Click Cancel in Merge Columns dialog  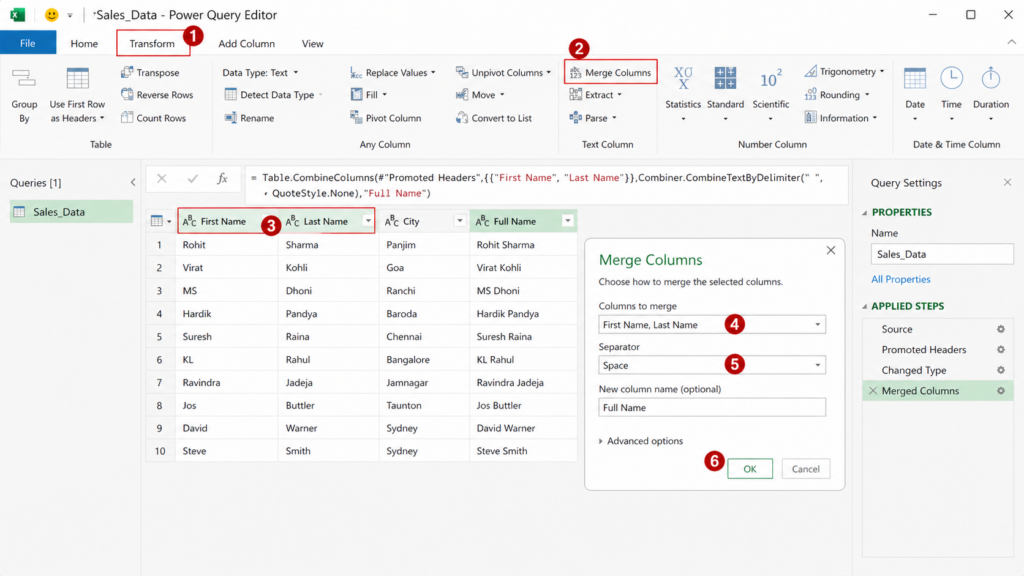coord(805,469)
